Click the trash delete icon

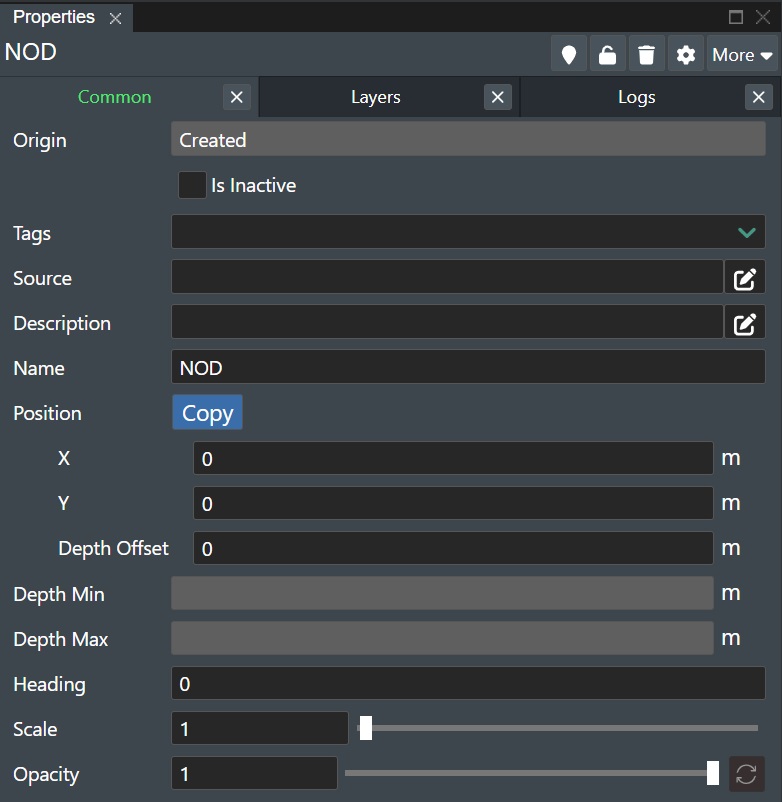pyautogui.click(x=646, y=54)
